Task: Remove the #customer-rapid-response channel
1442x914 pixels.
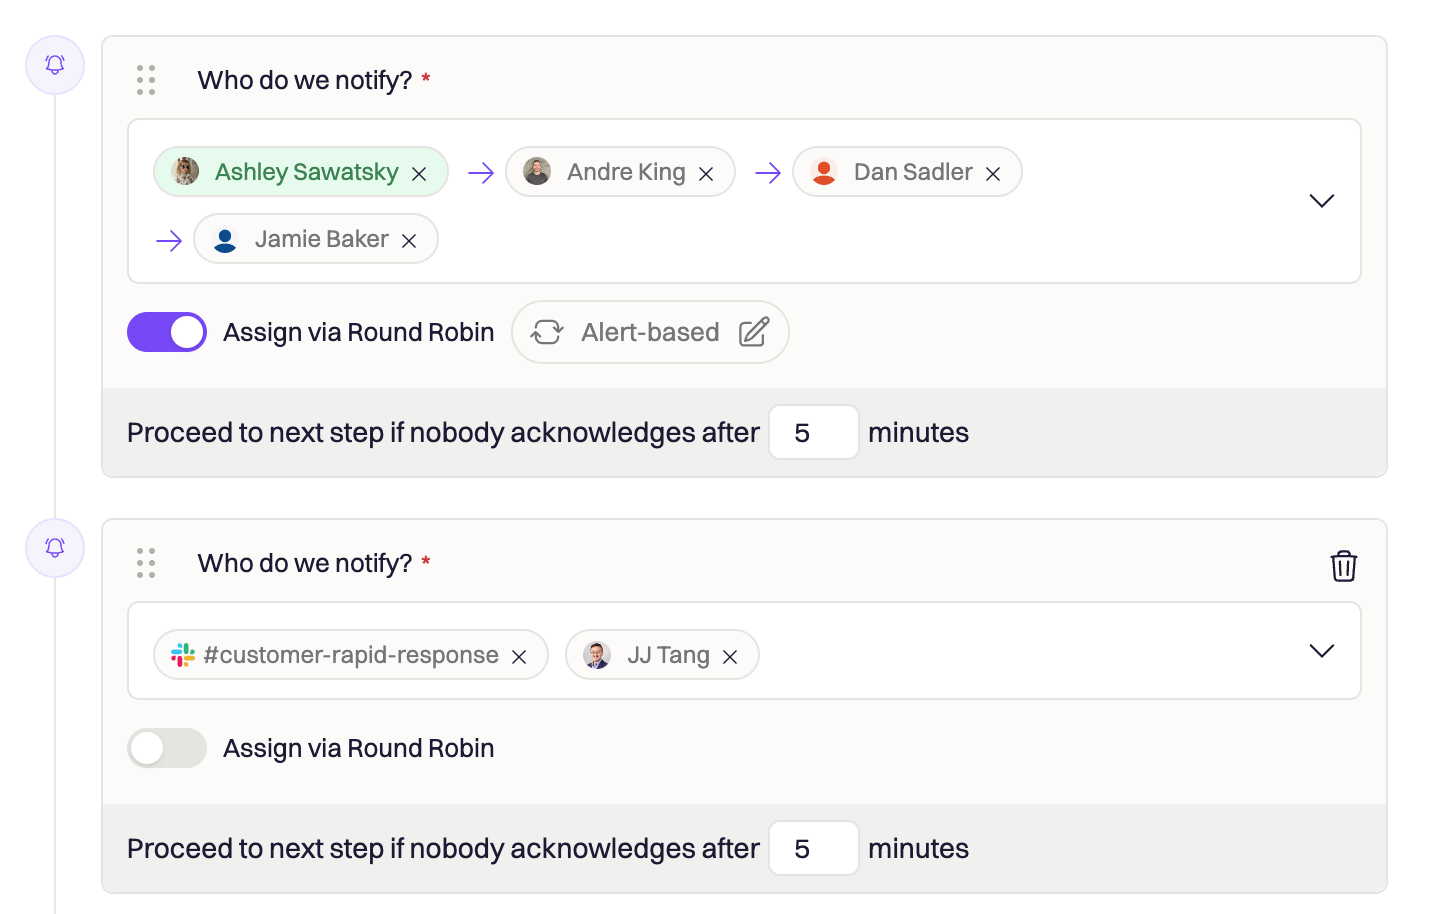Action: [519, 656]
